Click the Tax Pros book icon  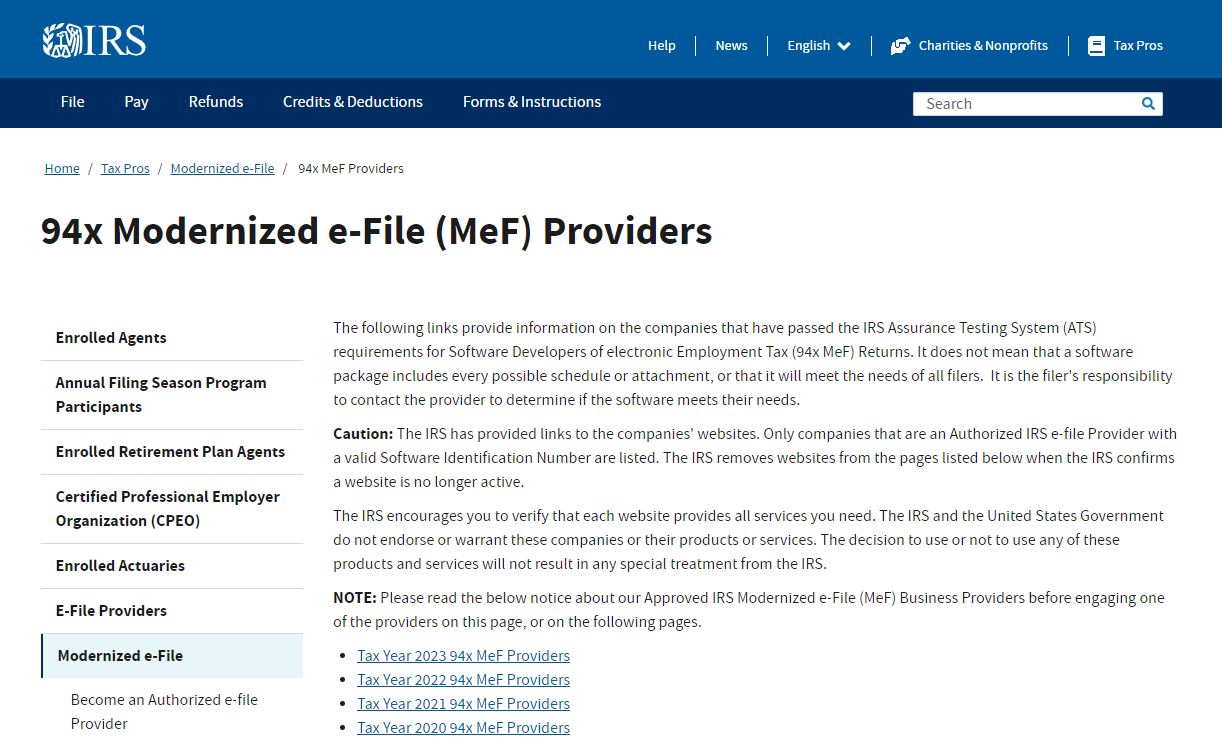point(1096,46)
